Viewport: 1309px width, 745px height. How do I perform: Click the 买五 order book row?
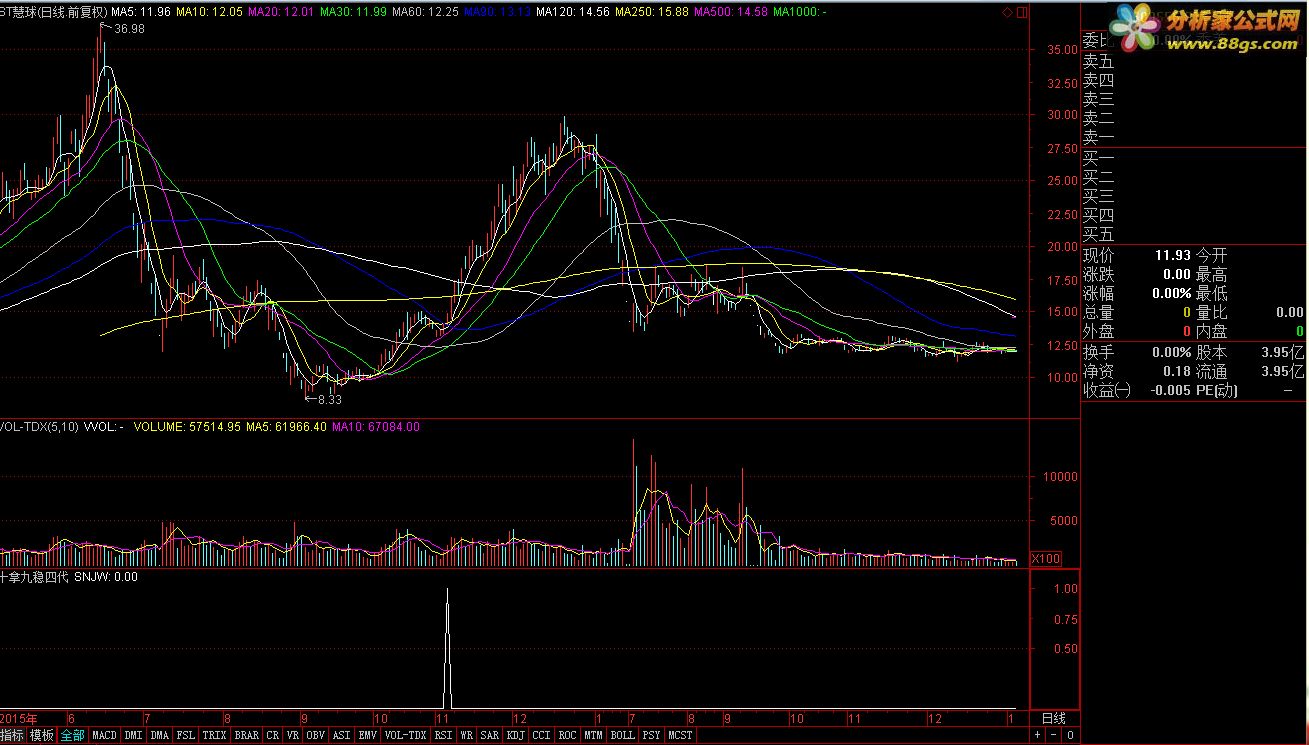pos(1195,234)
